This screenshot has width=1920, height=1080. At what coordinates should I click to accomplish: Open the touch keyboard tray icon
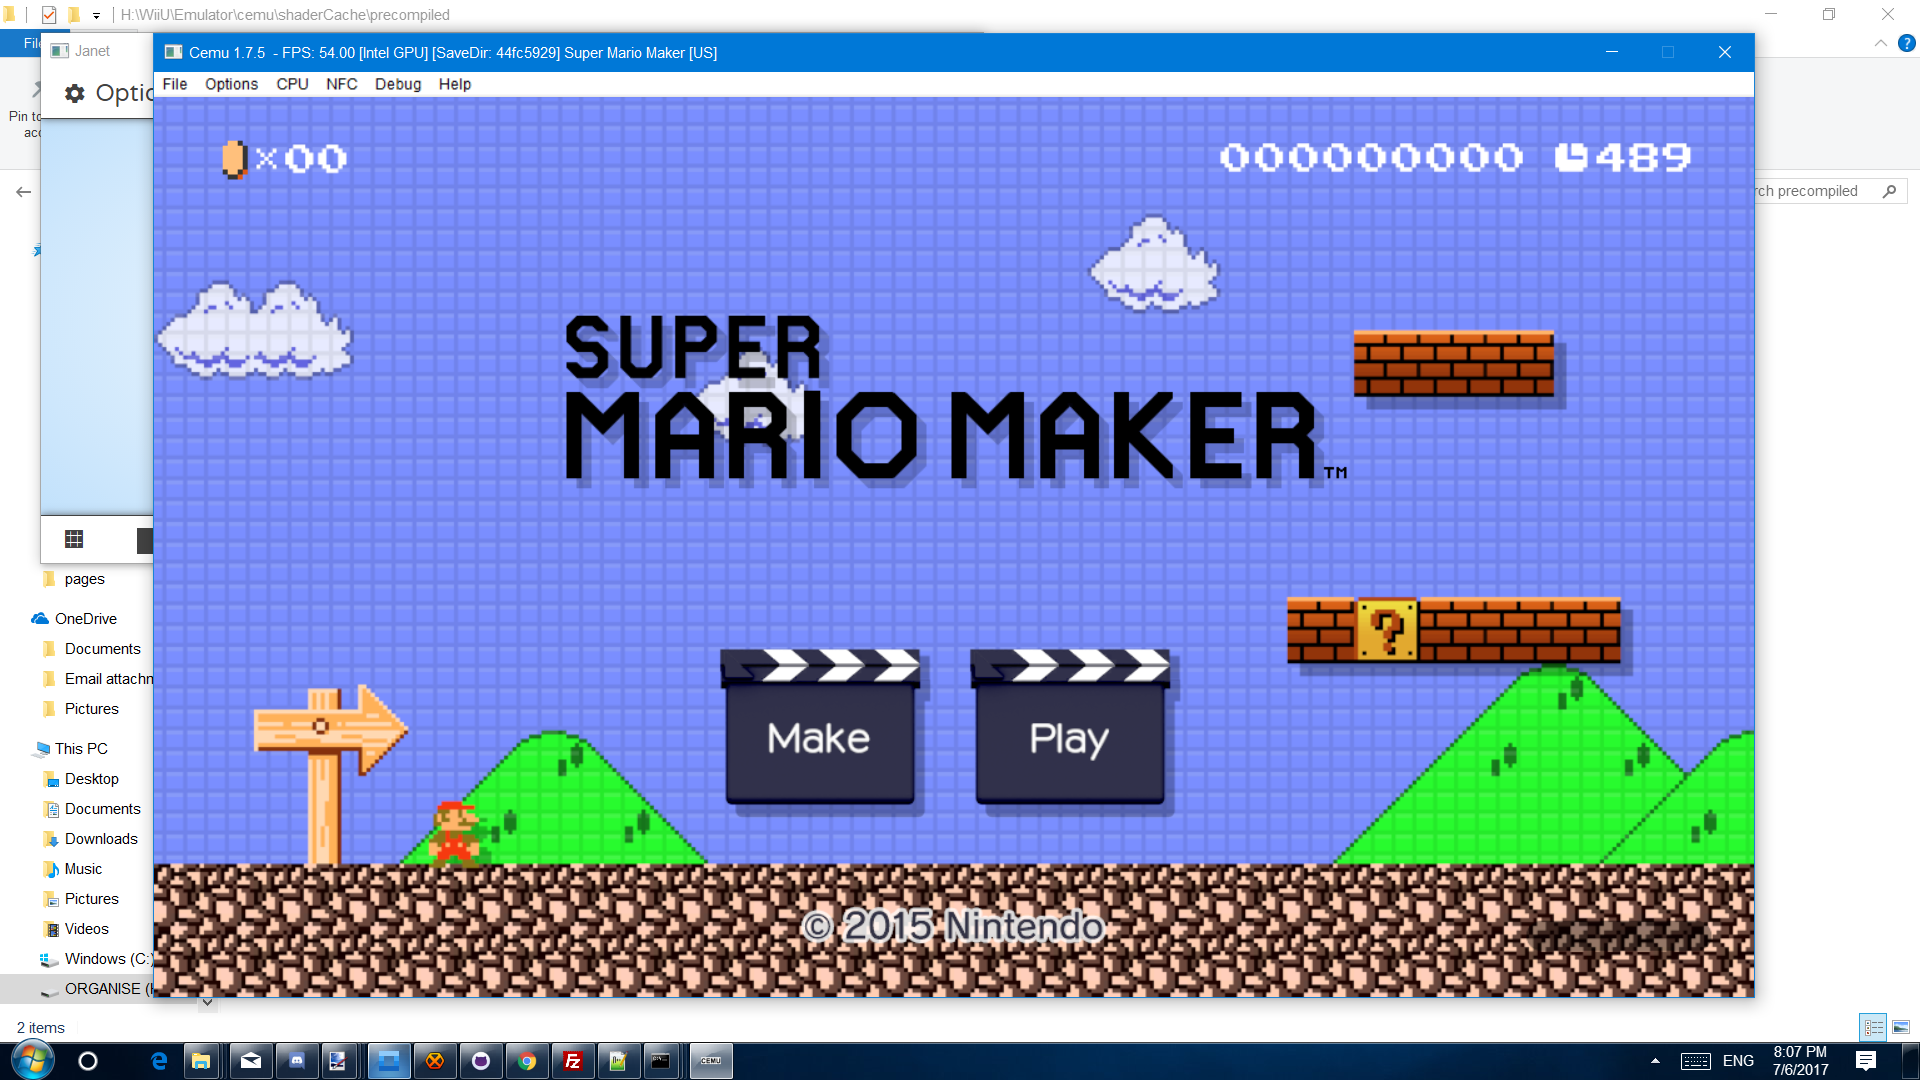point(1696,1061)
